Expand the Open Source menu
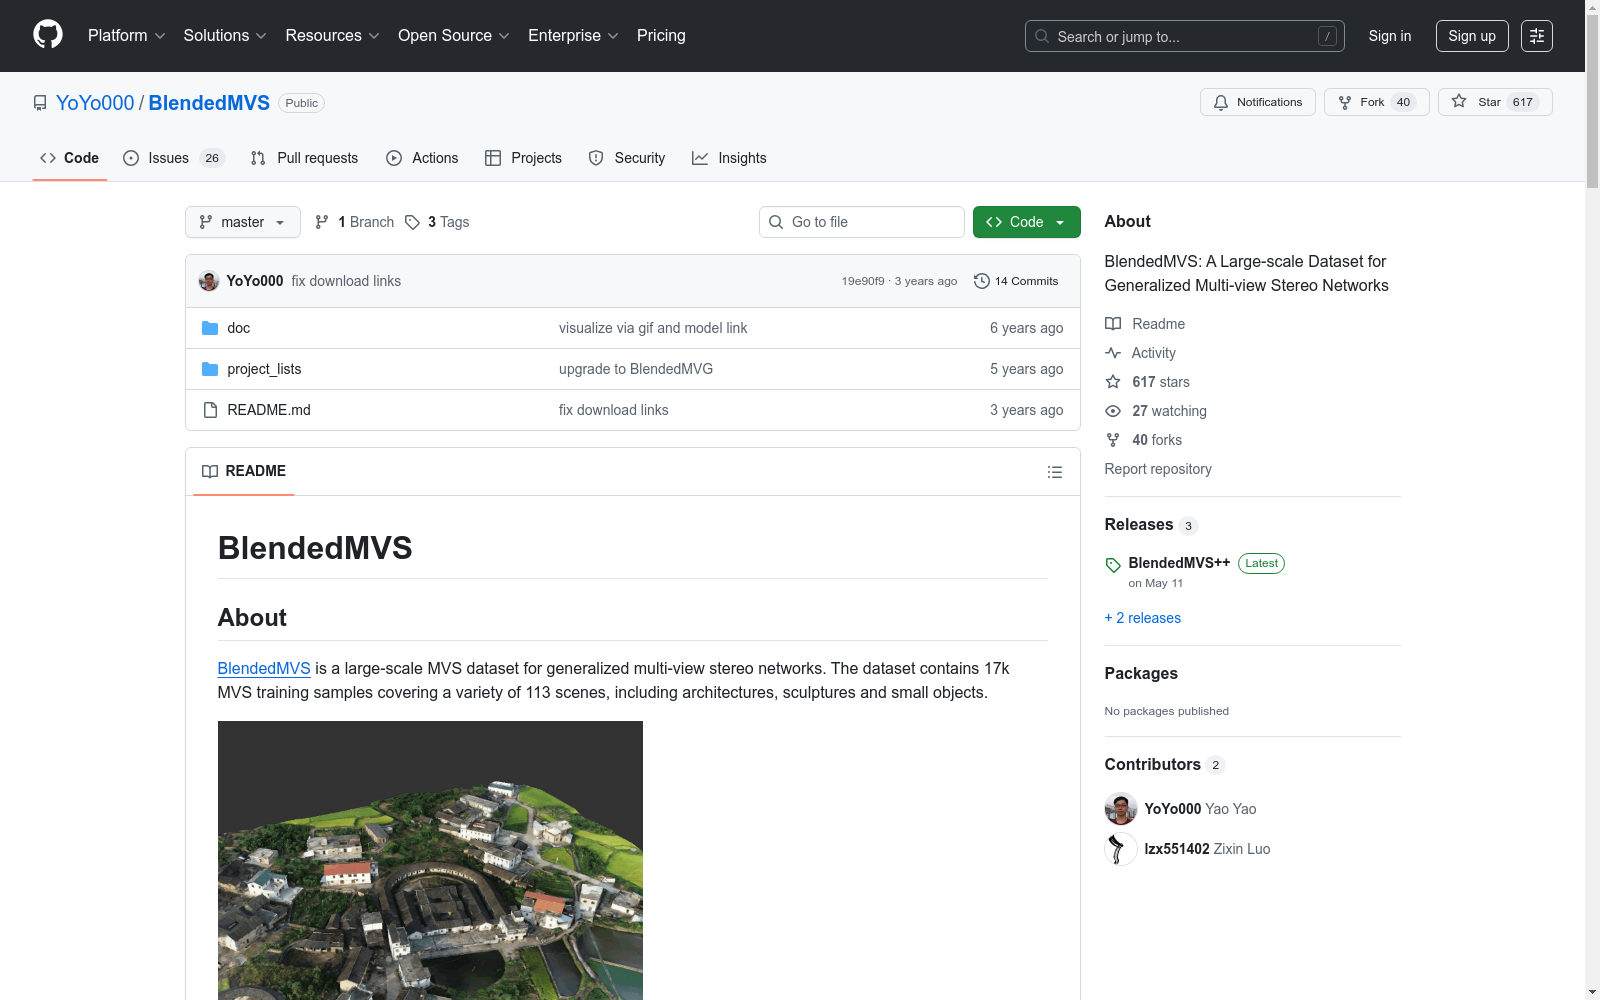1600x1000 pixels. 454,36
